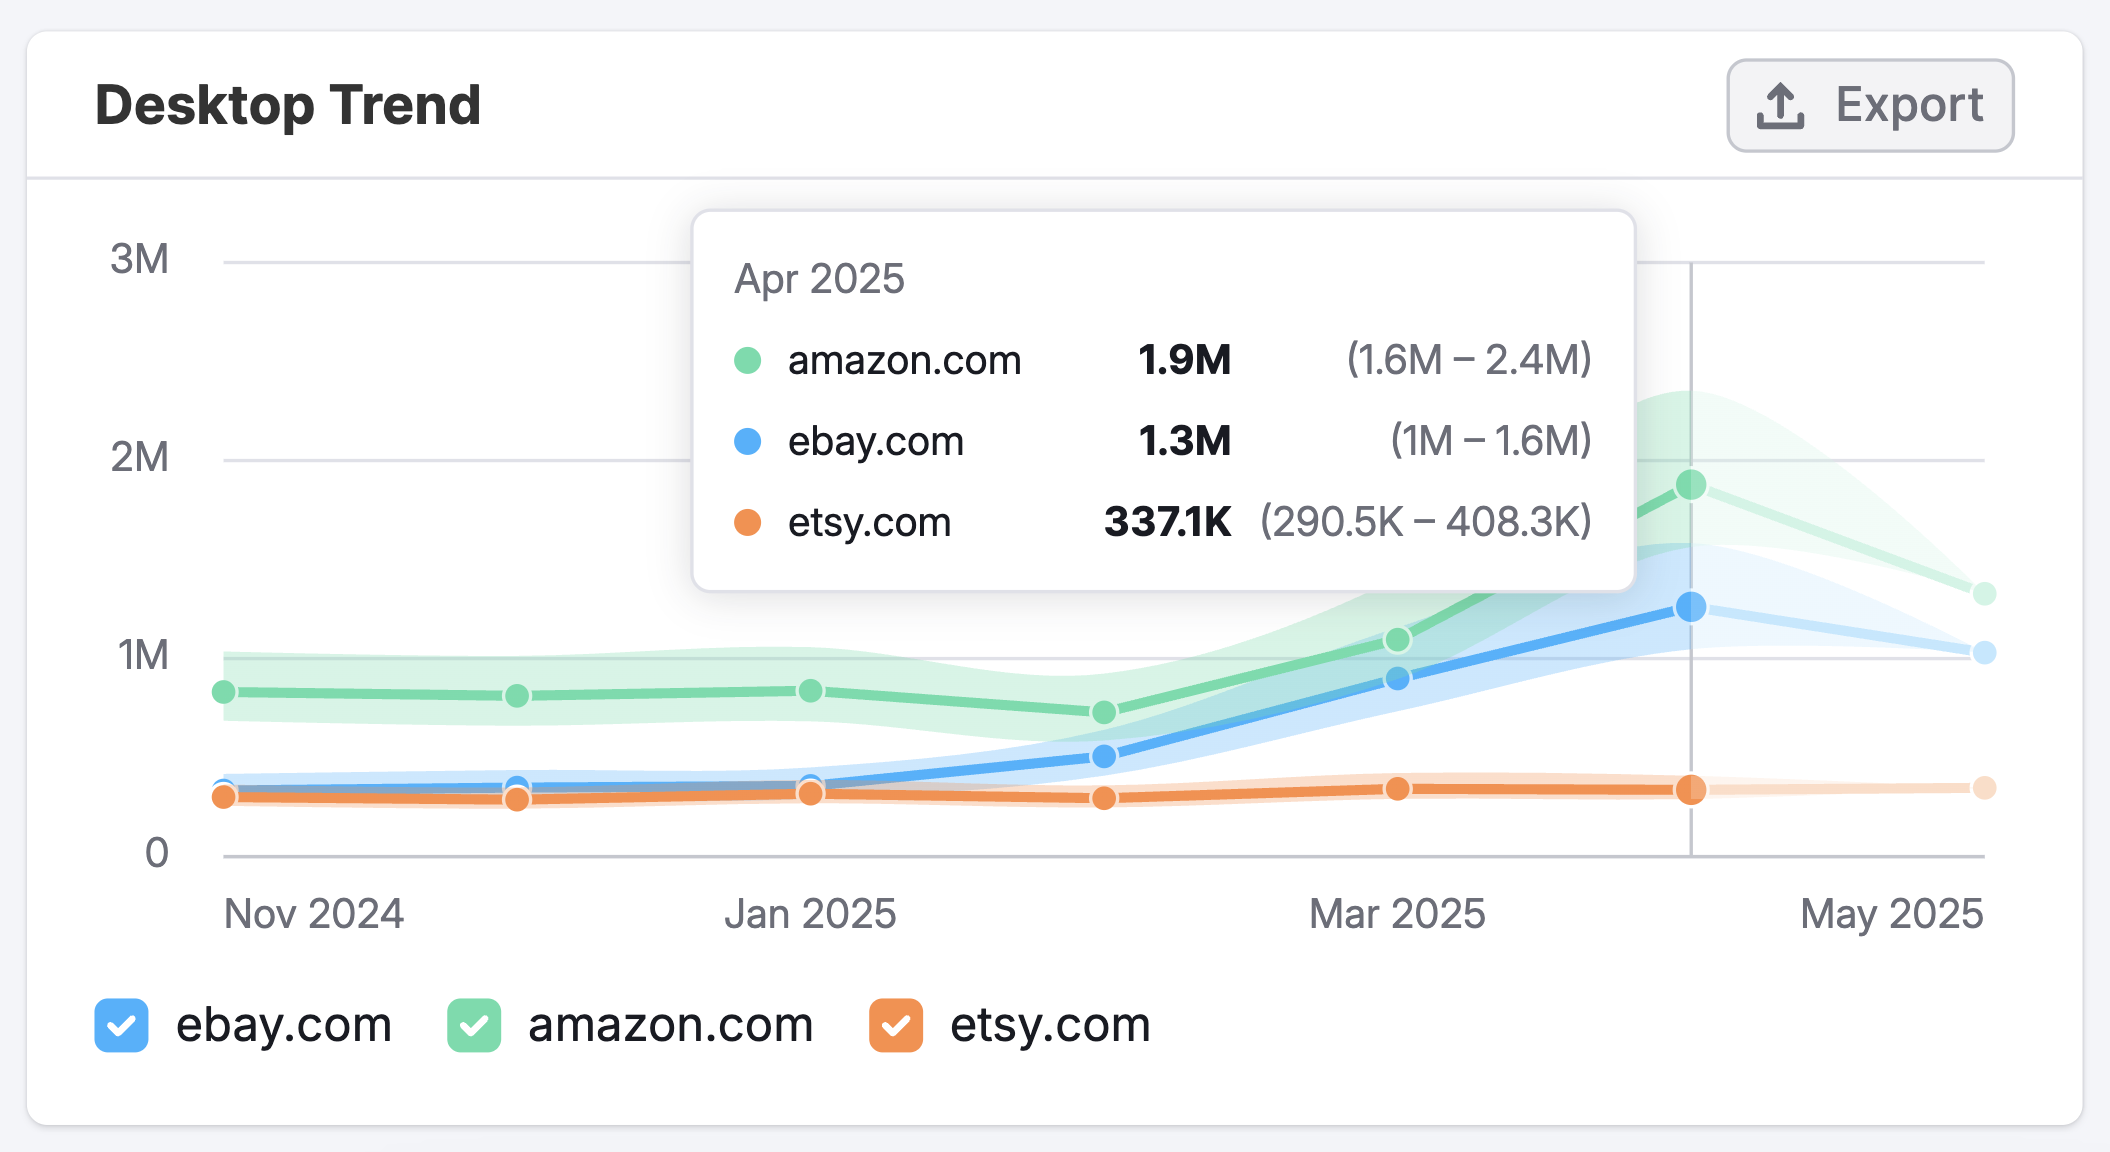Click the amazon.com May 2025 endpoint marker
The height and width of the screenshot is (1152, 2110).
coord(1985,592)
